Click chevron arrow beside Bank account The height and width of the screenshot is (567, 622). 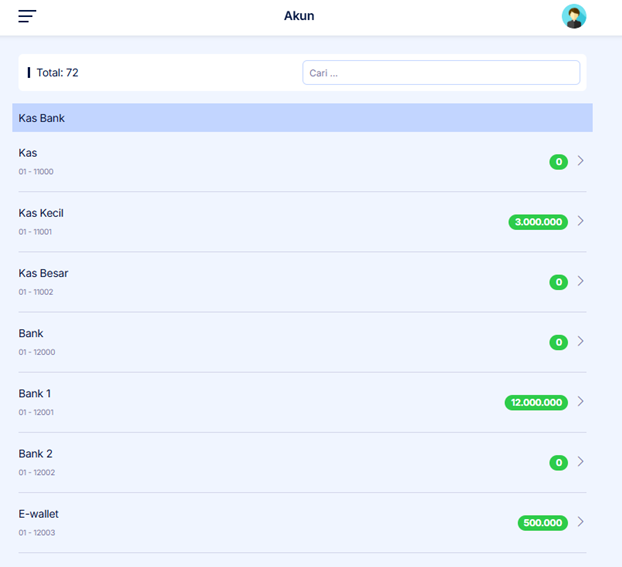point(581,341)
